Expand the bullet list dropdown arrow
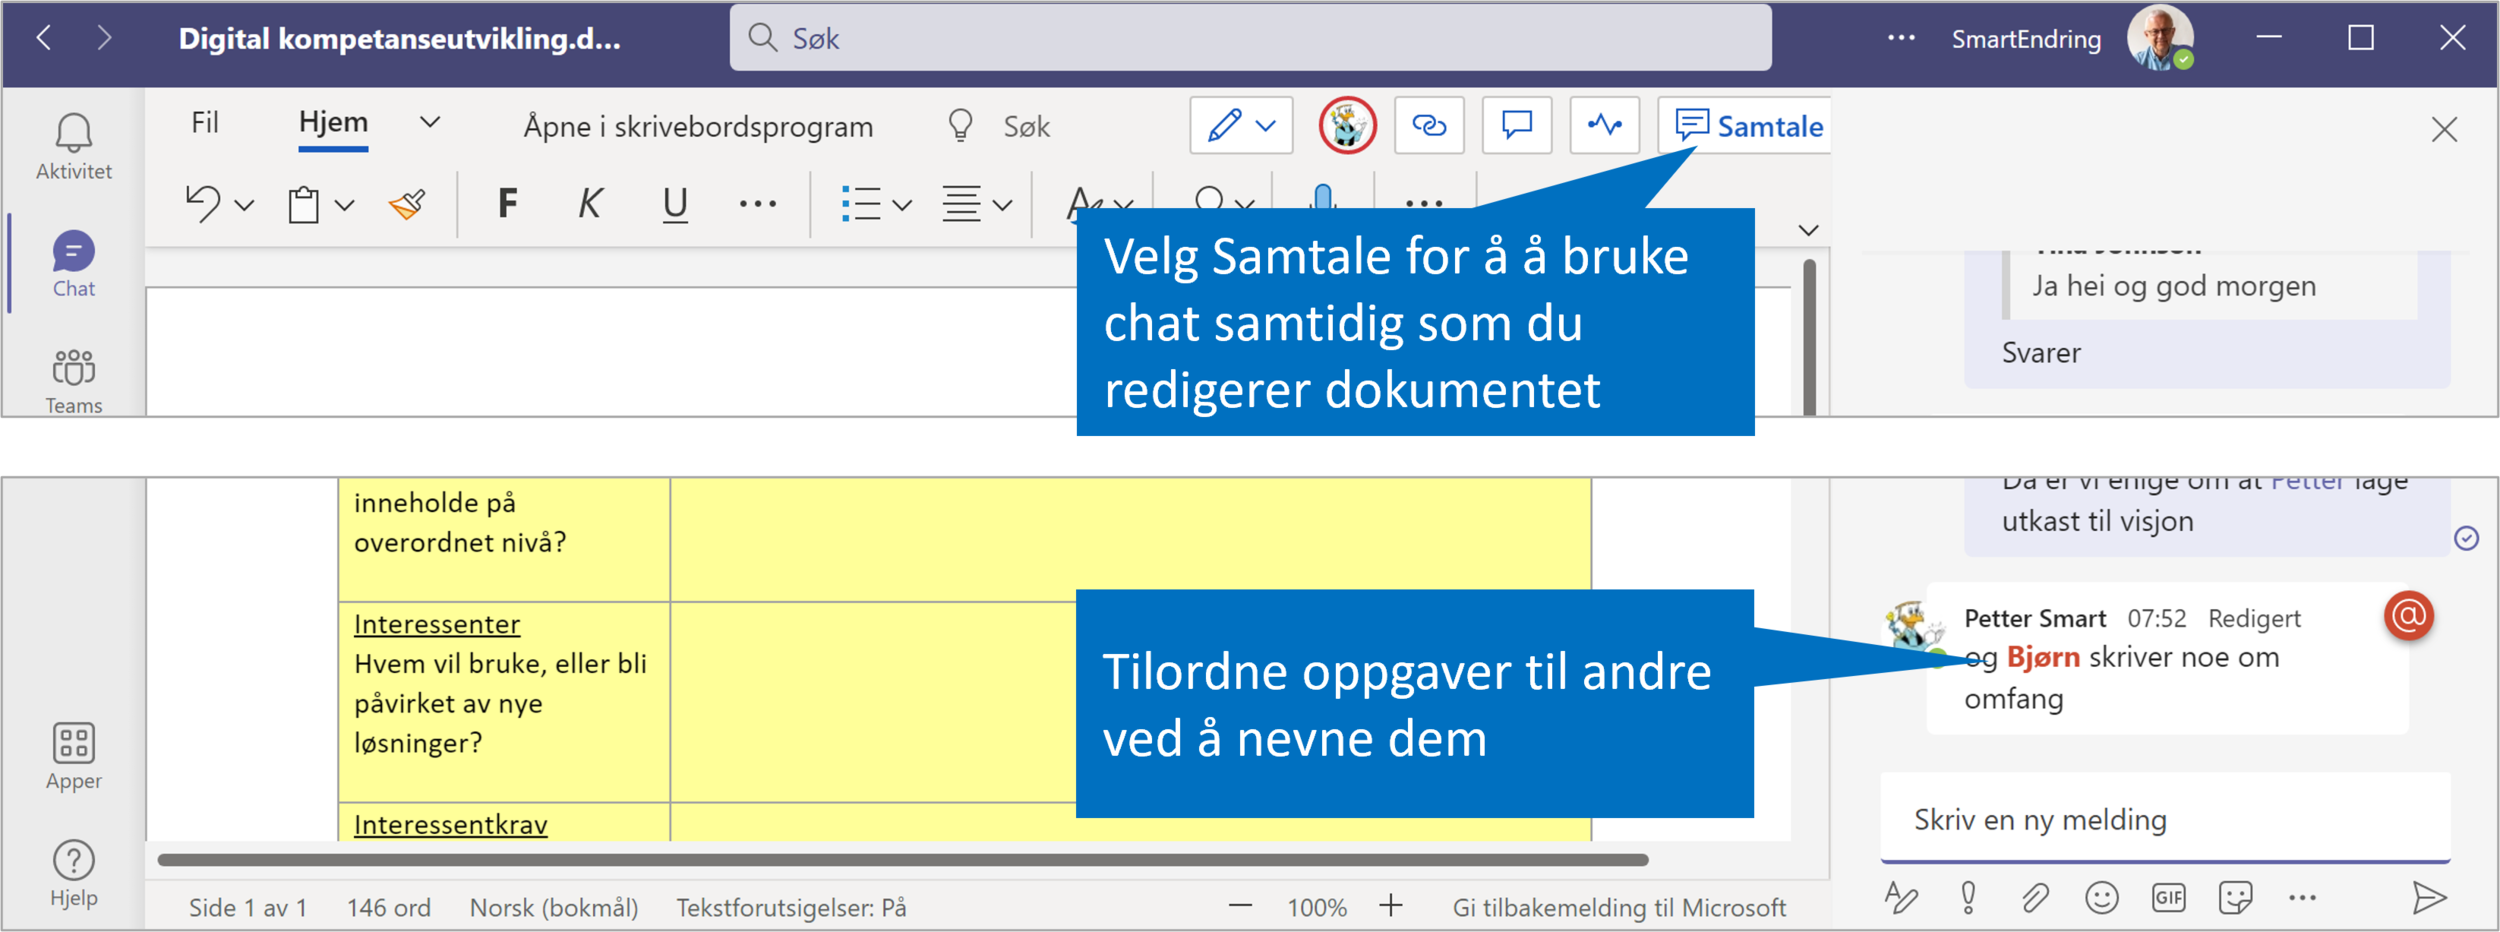The height and width of the screenshot is (932, 2500). pos(902,205)
